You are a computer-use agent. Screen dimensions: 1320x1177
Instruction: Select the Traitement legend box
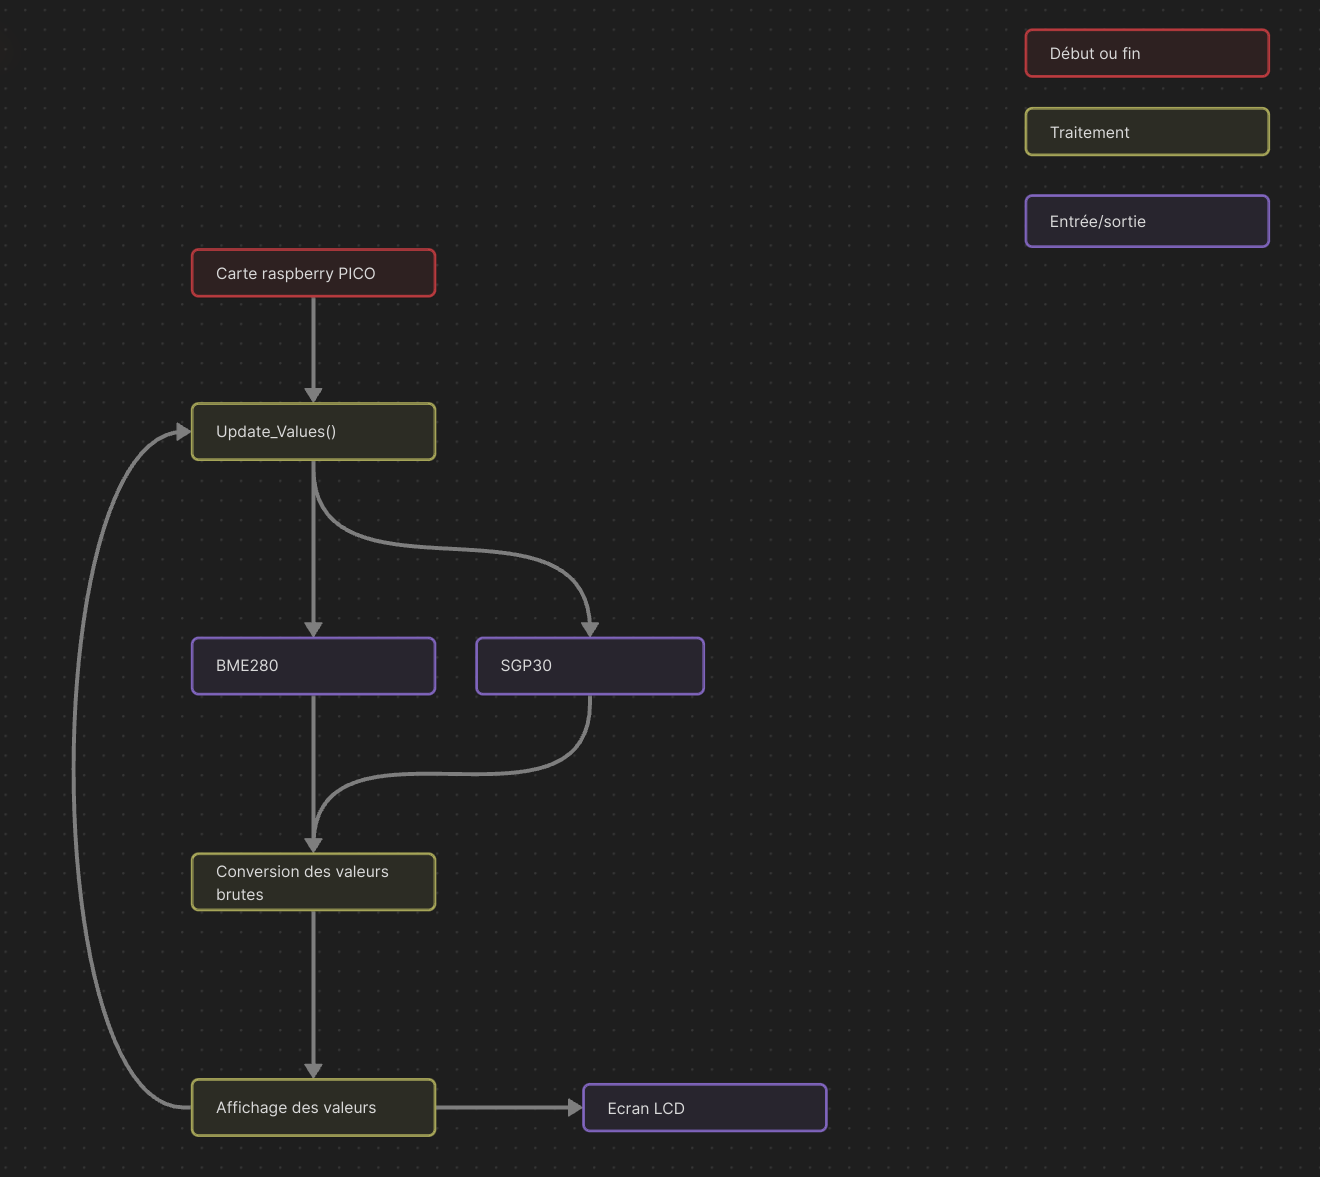point(1146,132)
